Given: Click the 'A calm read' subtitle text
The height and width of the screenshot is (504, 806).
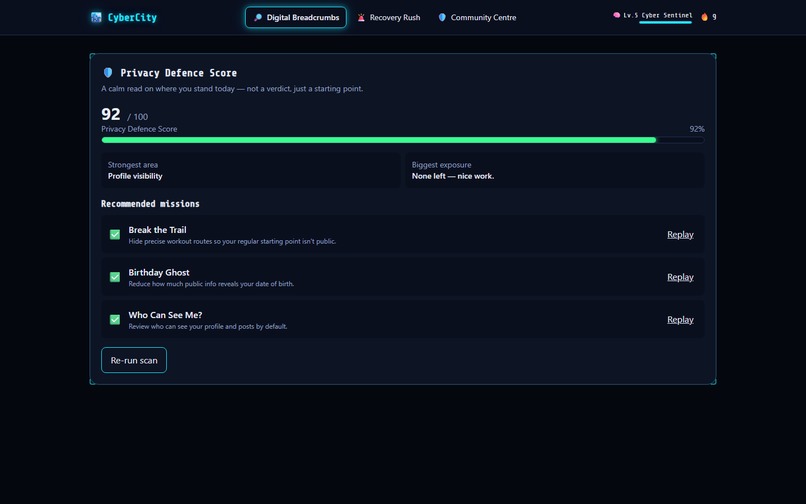Looking at the screenshot, I should (232, 88).
